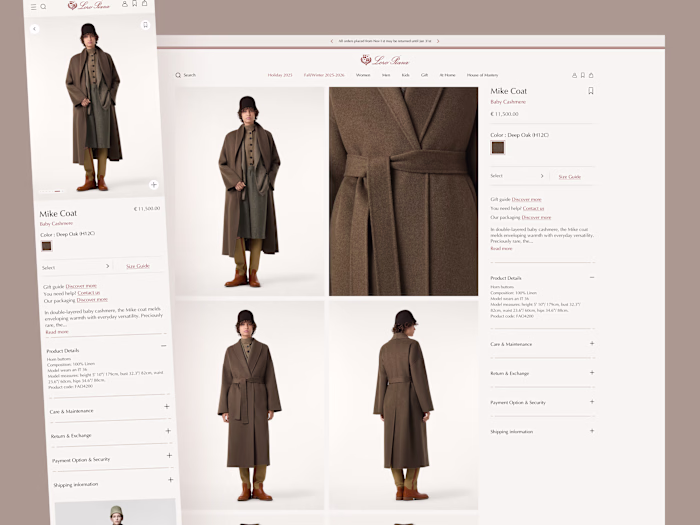This screenshot has height=525, width=700.
Task: Collapse Product Details in the desktop panel
Action: (x=592, y=277)
